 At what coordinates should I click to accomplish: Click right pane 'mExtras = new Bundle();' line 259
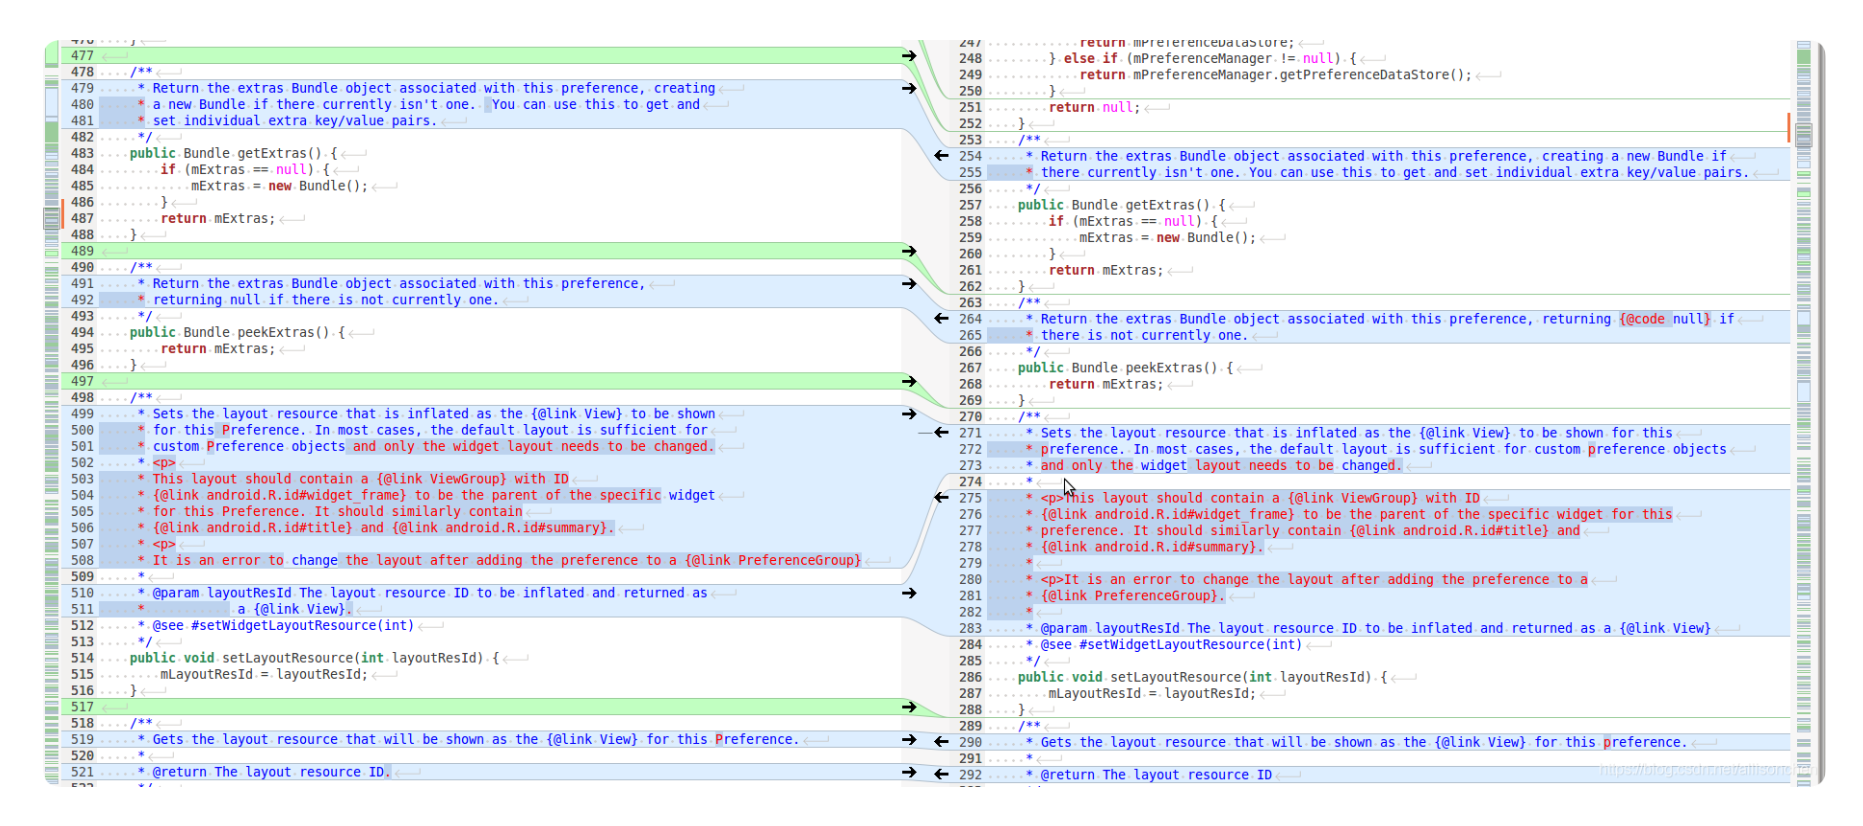(1167, 238)
